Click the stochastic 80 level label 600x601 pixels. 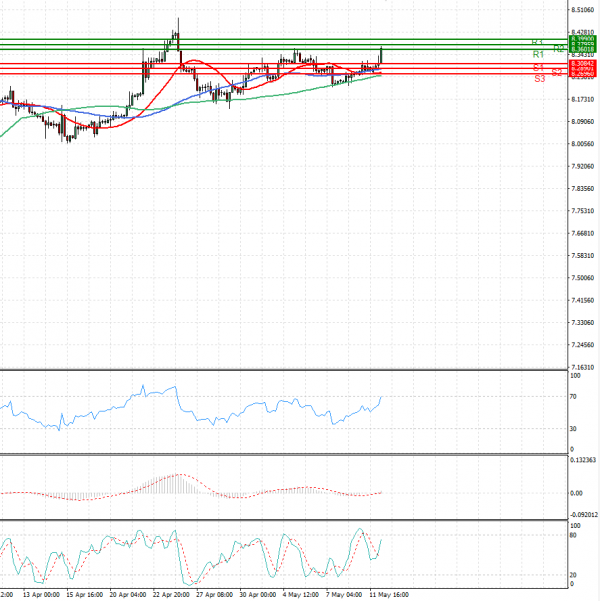tap(573, 535)
